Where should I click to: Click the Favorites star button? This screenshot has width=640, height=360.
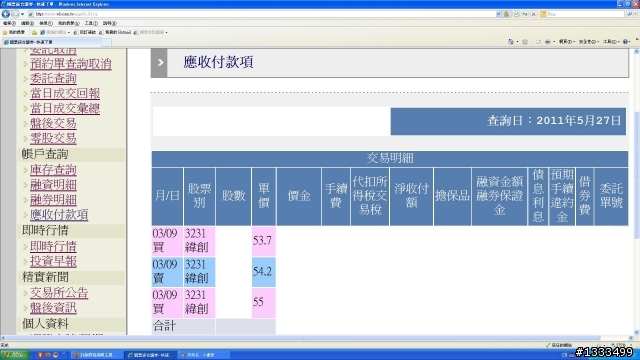pyautogui.click(x=13, y=32)
